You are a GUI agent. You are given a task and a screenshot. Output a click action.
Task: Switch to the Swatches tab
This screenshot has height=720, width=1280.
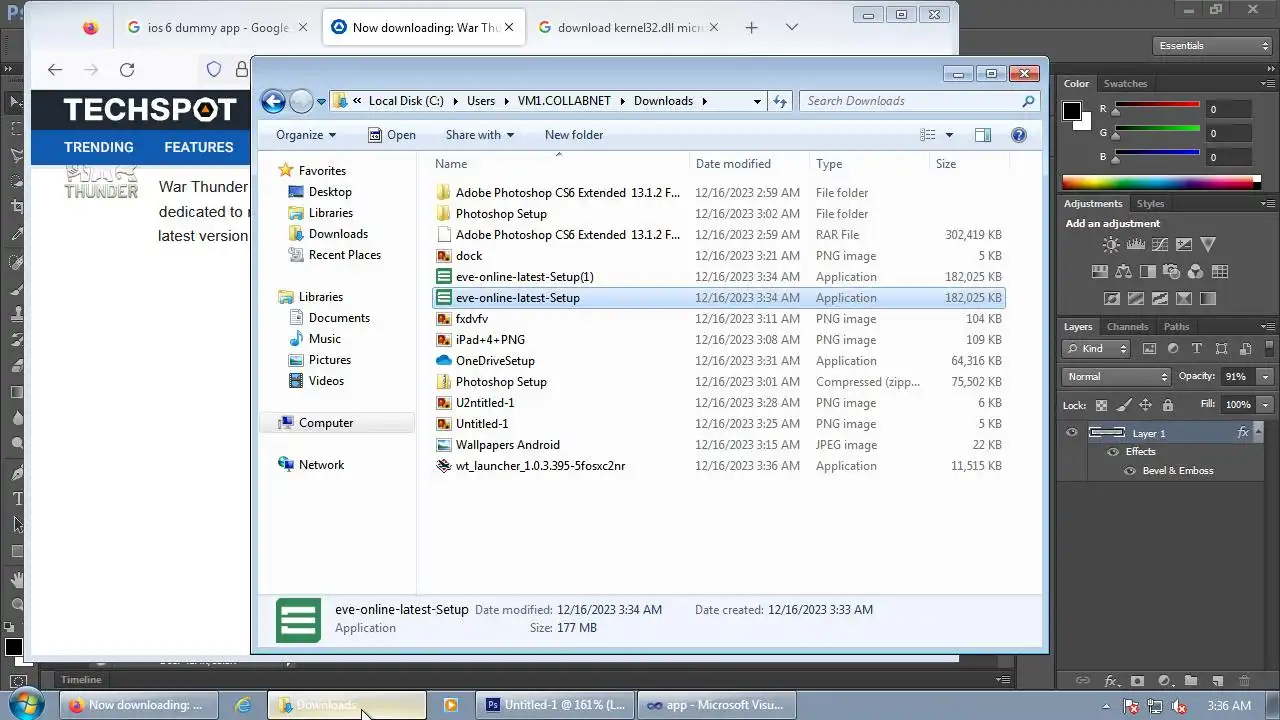(1125, 84)
